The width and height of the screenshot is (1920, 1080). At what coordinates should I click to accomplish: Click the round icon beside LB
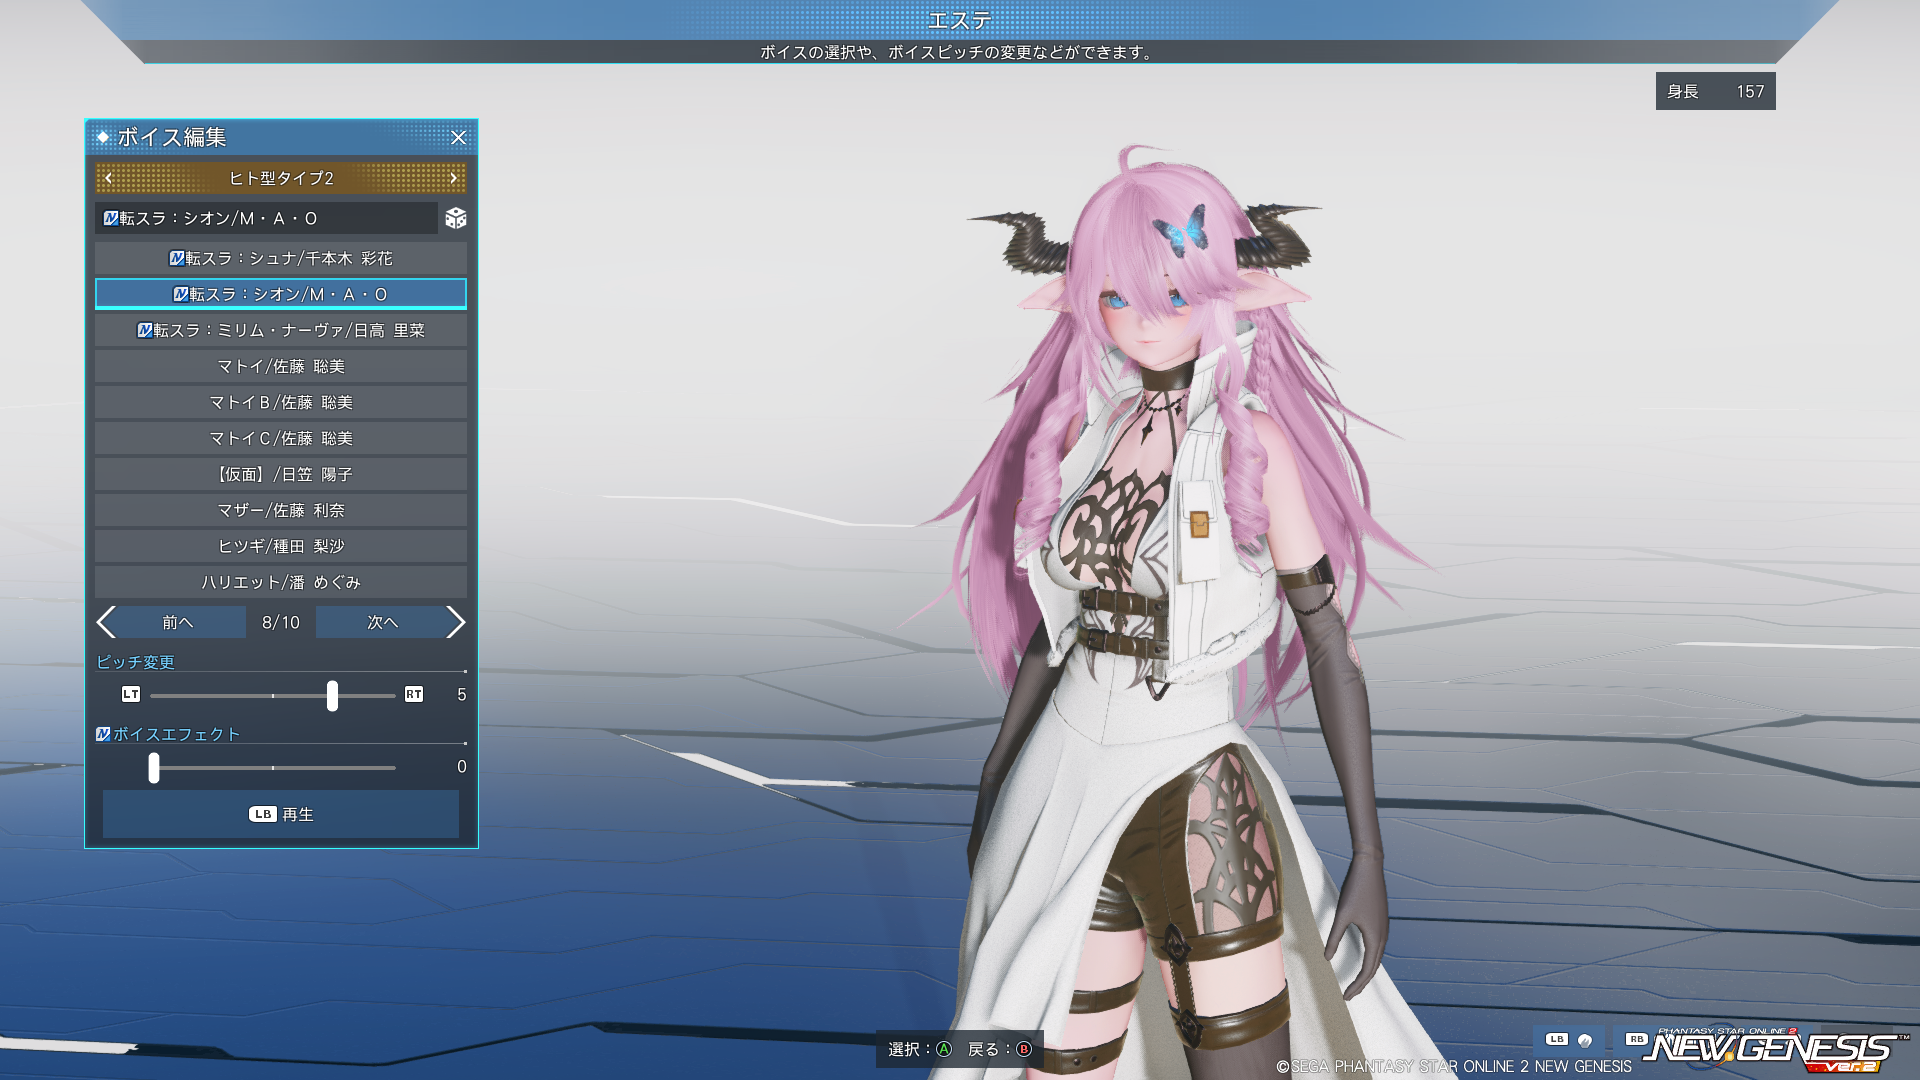click(1585, 1041)
